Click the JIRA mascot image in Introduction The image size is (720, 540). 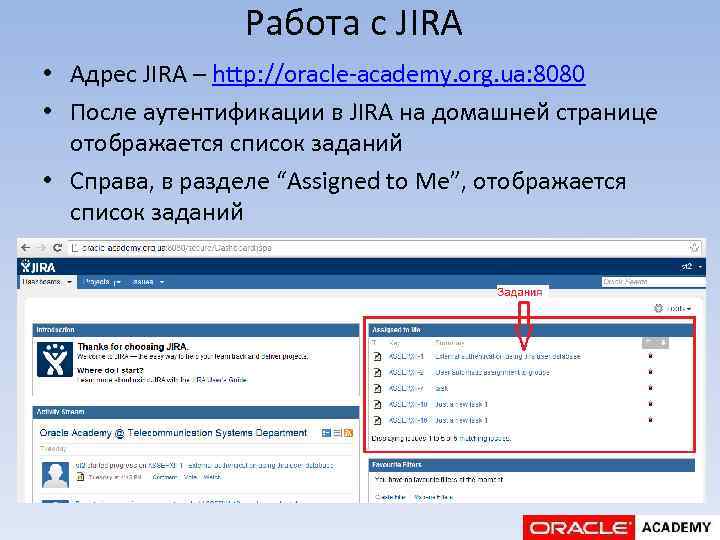pos(55,360)
